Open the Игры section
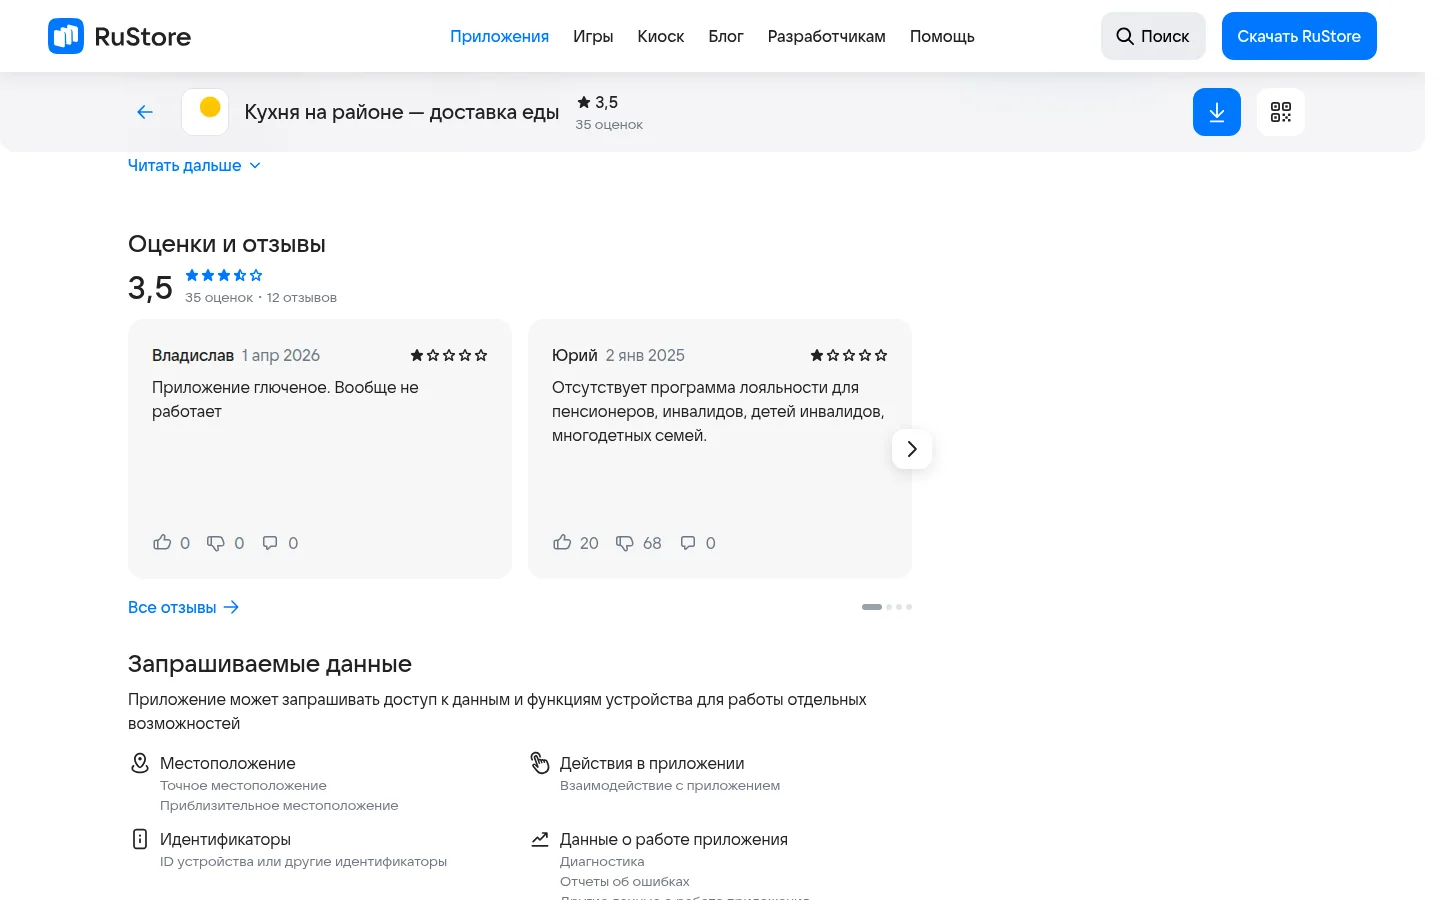 (x=593, y=36)
